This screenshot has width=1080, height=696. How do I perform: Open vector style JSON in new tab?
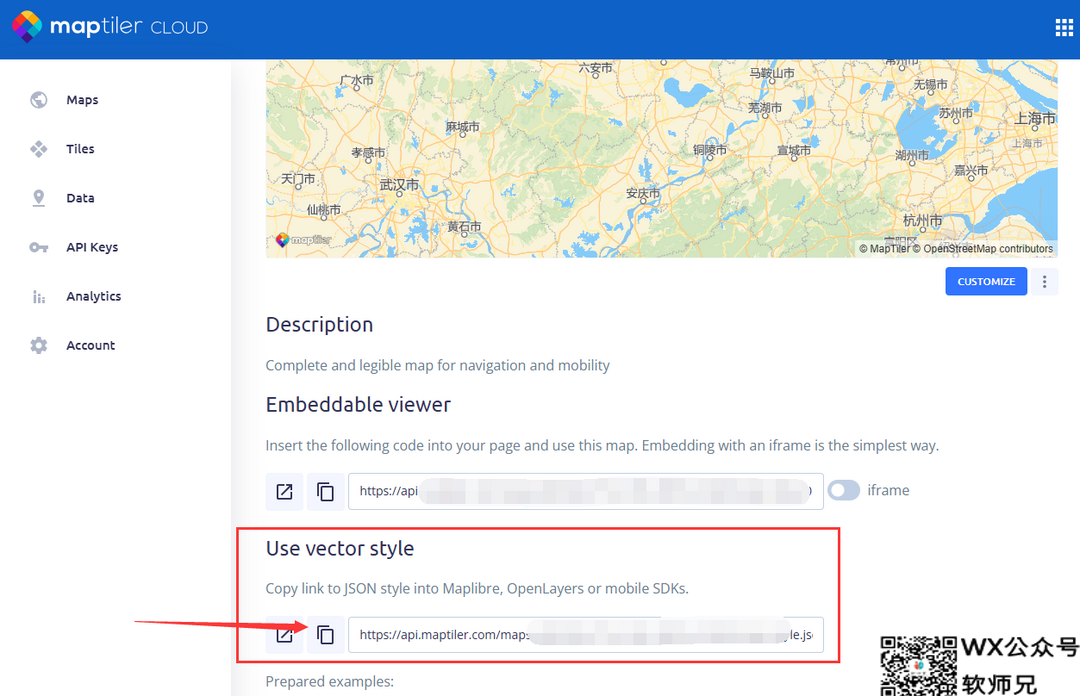(284, 635)
